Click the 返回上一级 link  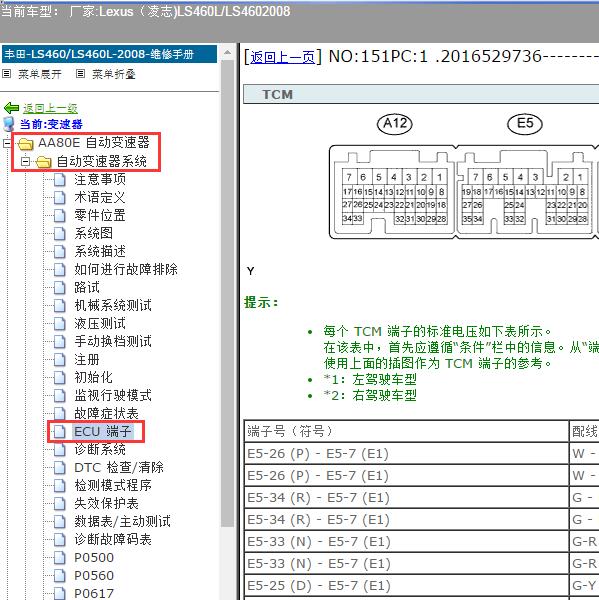[x=51, y=109]
